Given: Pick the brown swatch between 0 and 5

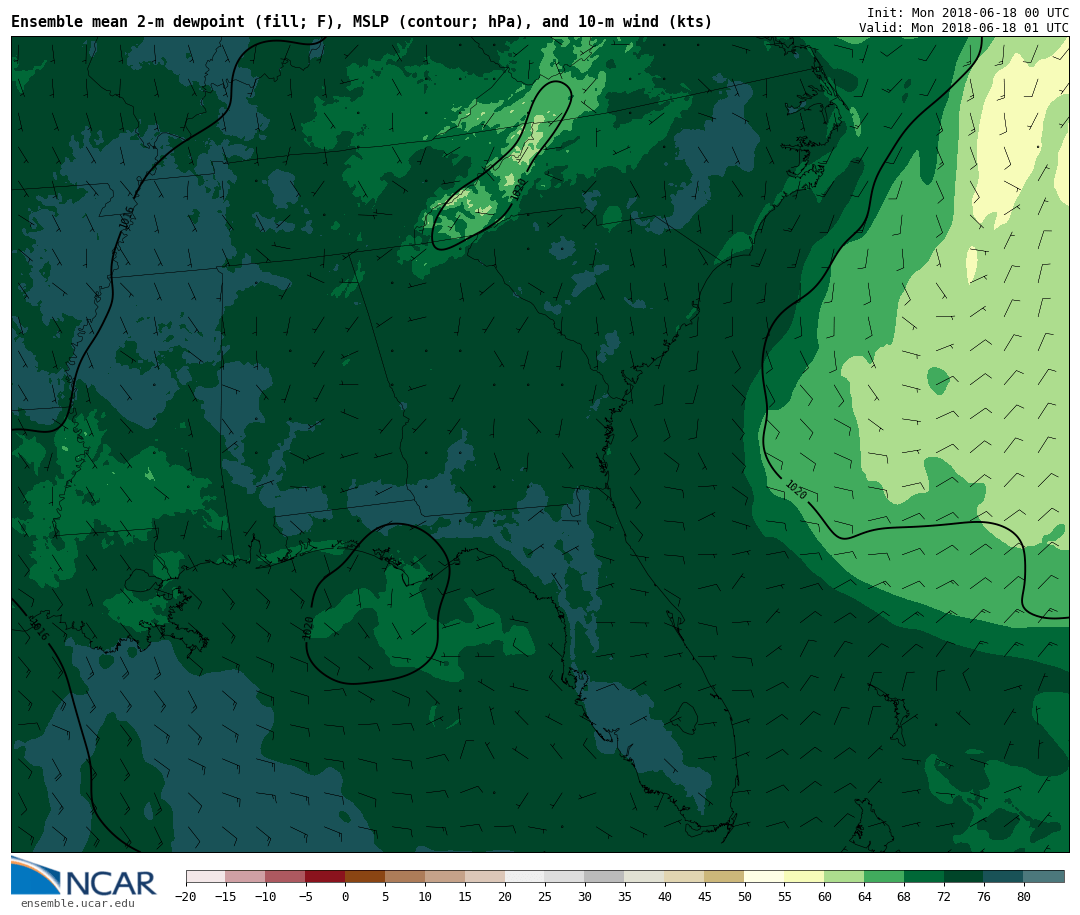Looking at the screenshot, I should tap(365, 877).
